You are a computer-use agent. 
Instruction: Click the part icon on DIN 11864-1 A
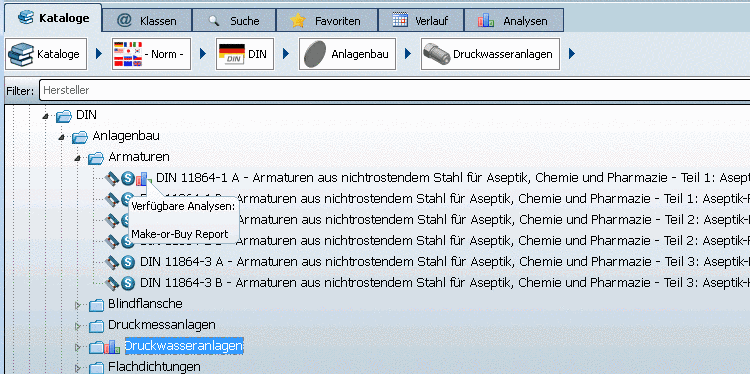point(112,179)
